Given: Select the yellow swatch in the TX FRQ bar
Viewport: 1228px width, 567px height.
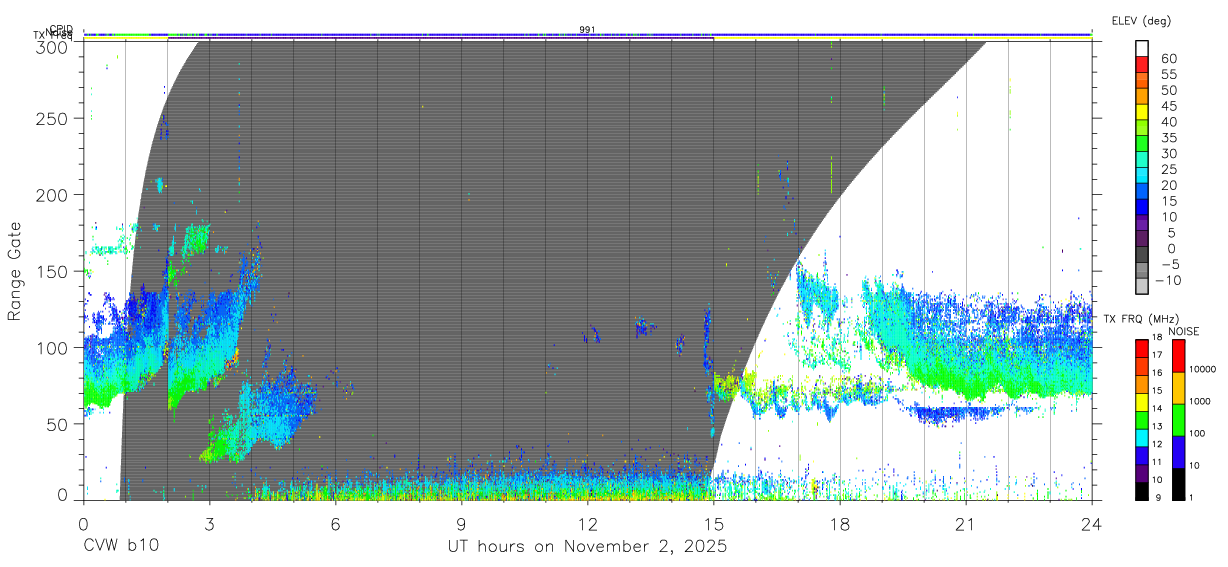Looking at the screenshot, I should tap(1142, 401).
